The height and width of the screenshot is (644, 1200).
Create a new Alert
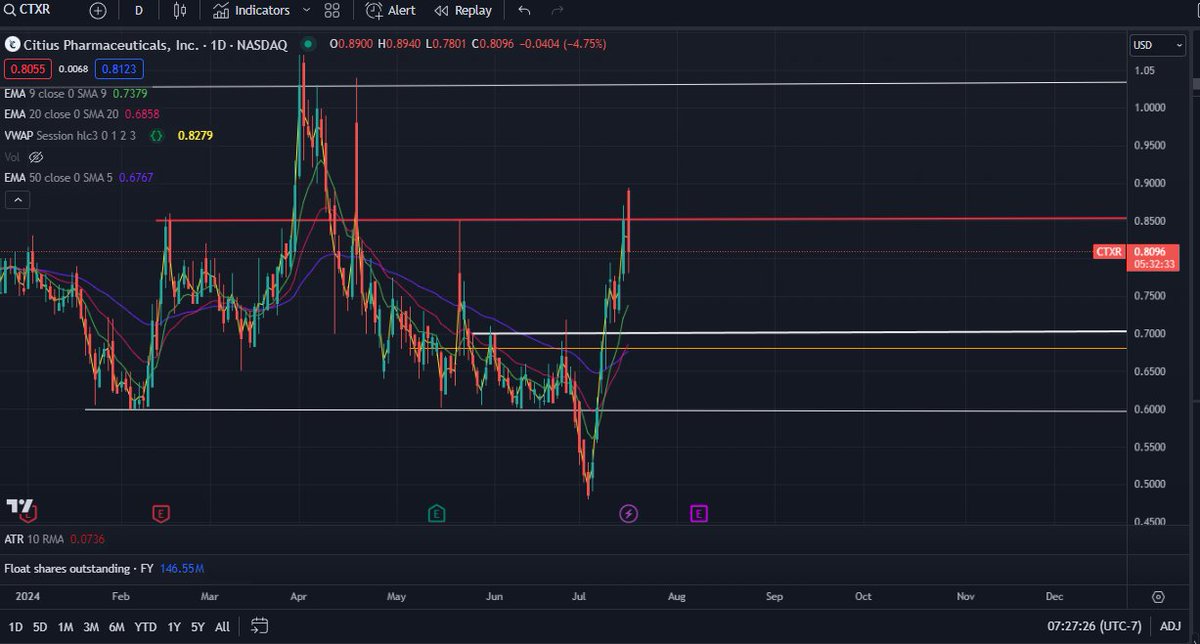pyautogui.click(x=391, y=11)
